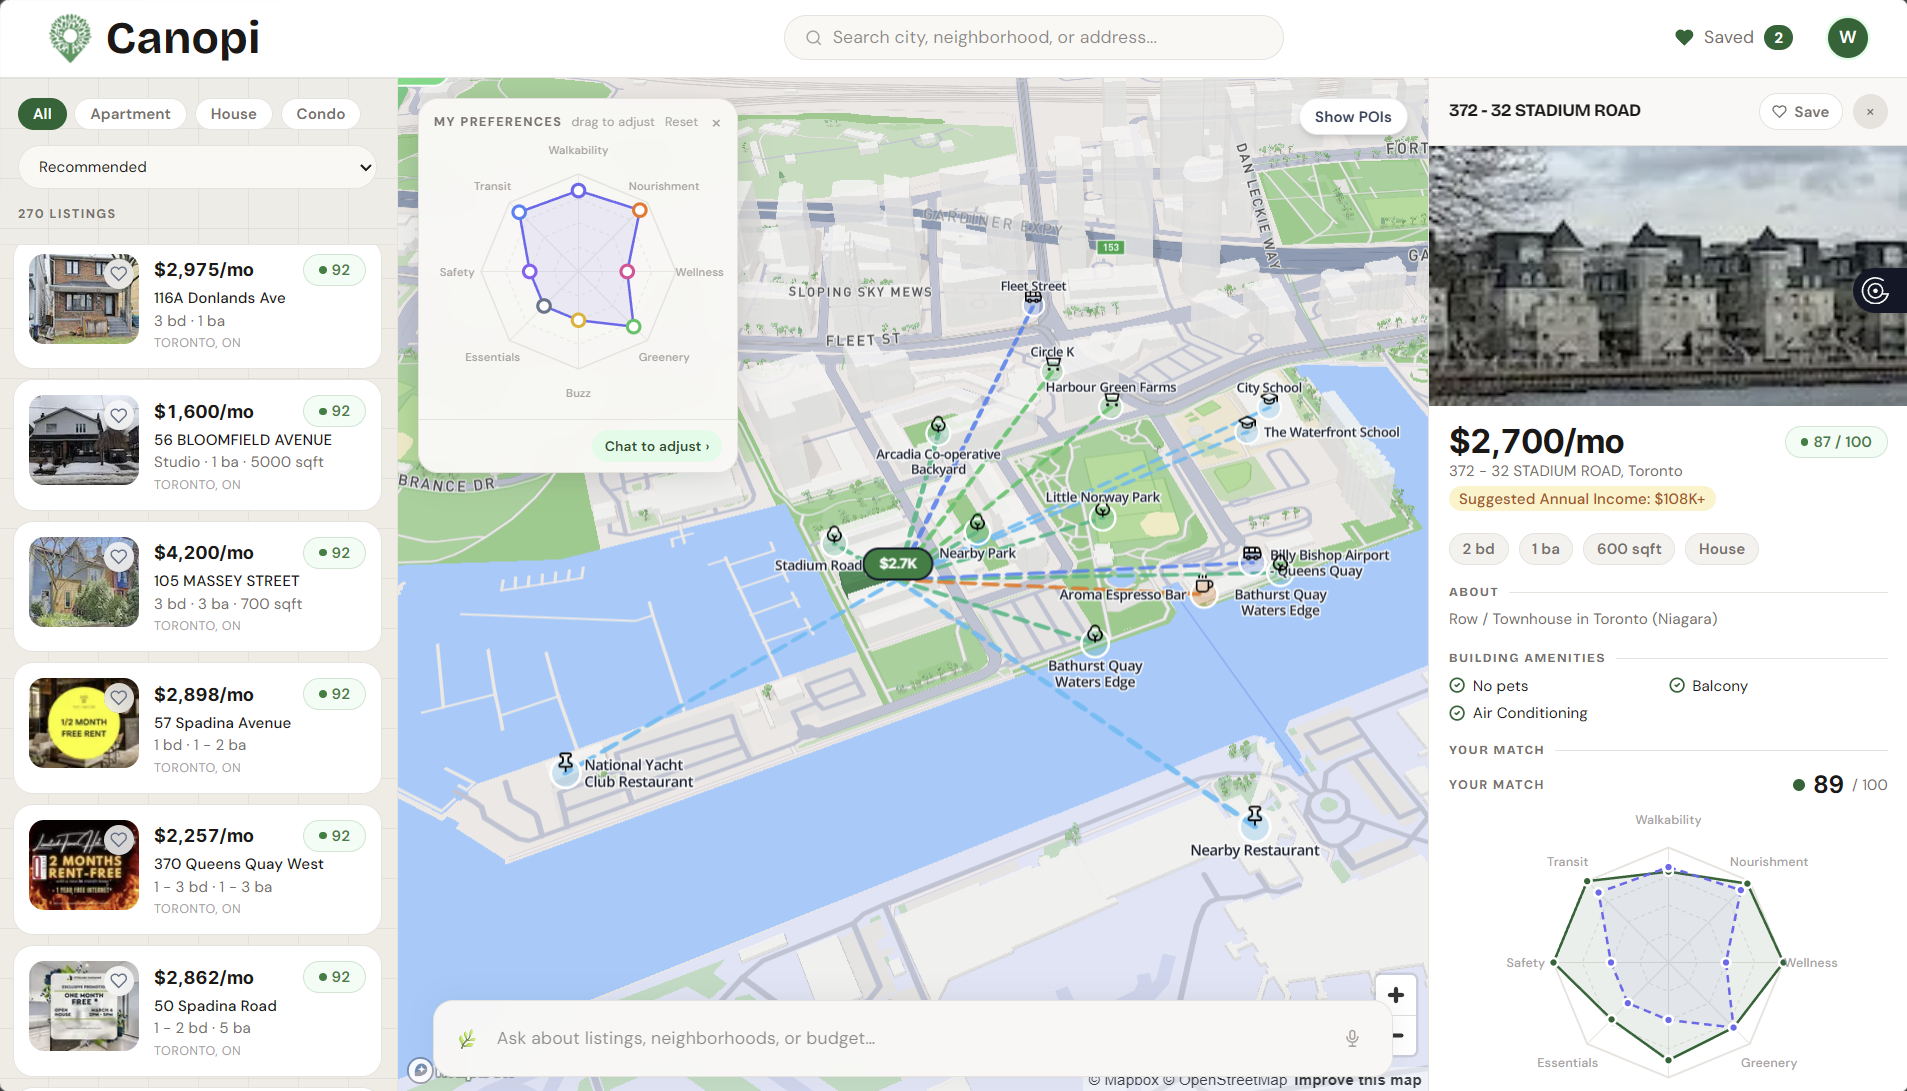The image size is (1907, 1091).
Task: Click the Ask about listings chat input
Action: (x=912, y=1038)
